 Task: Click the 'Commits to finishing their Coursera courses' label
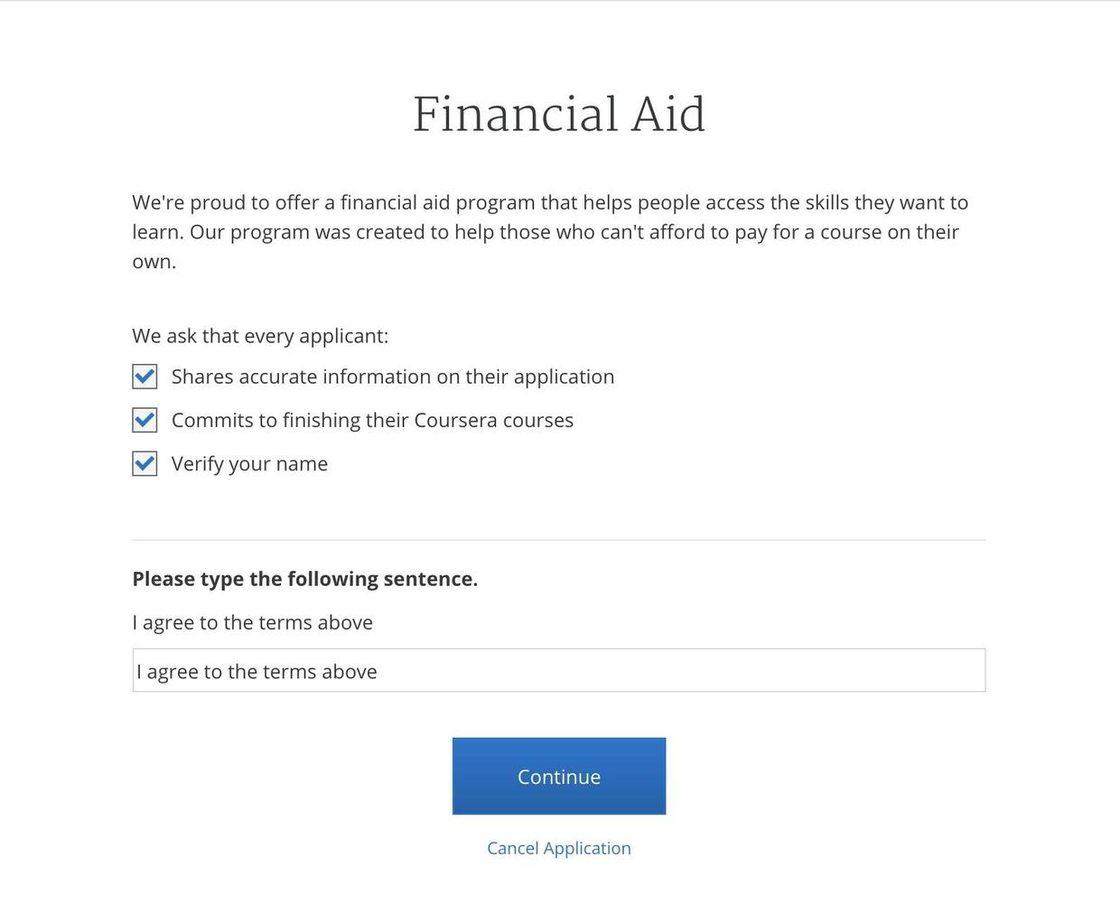pyautogui.click(x=372, y=420)
